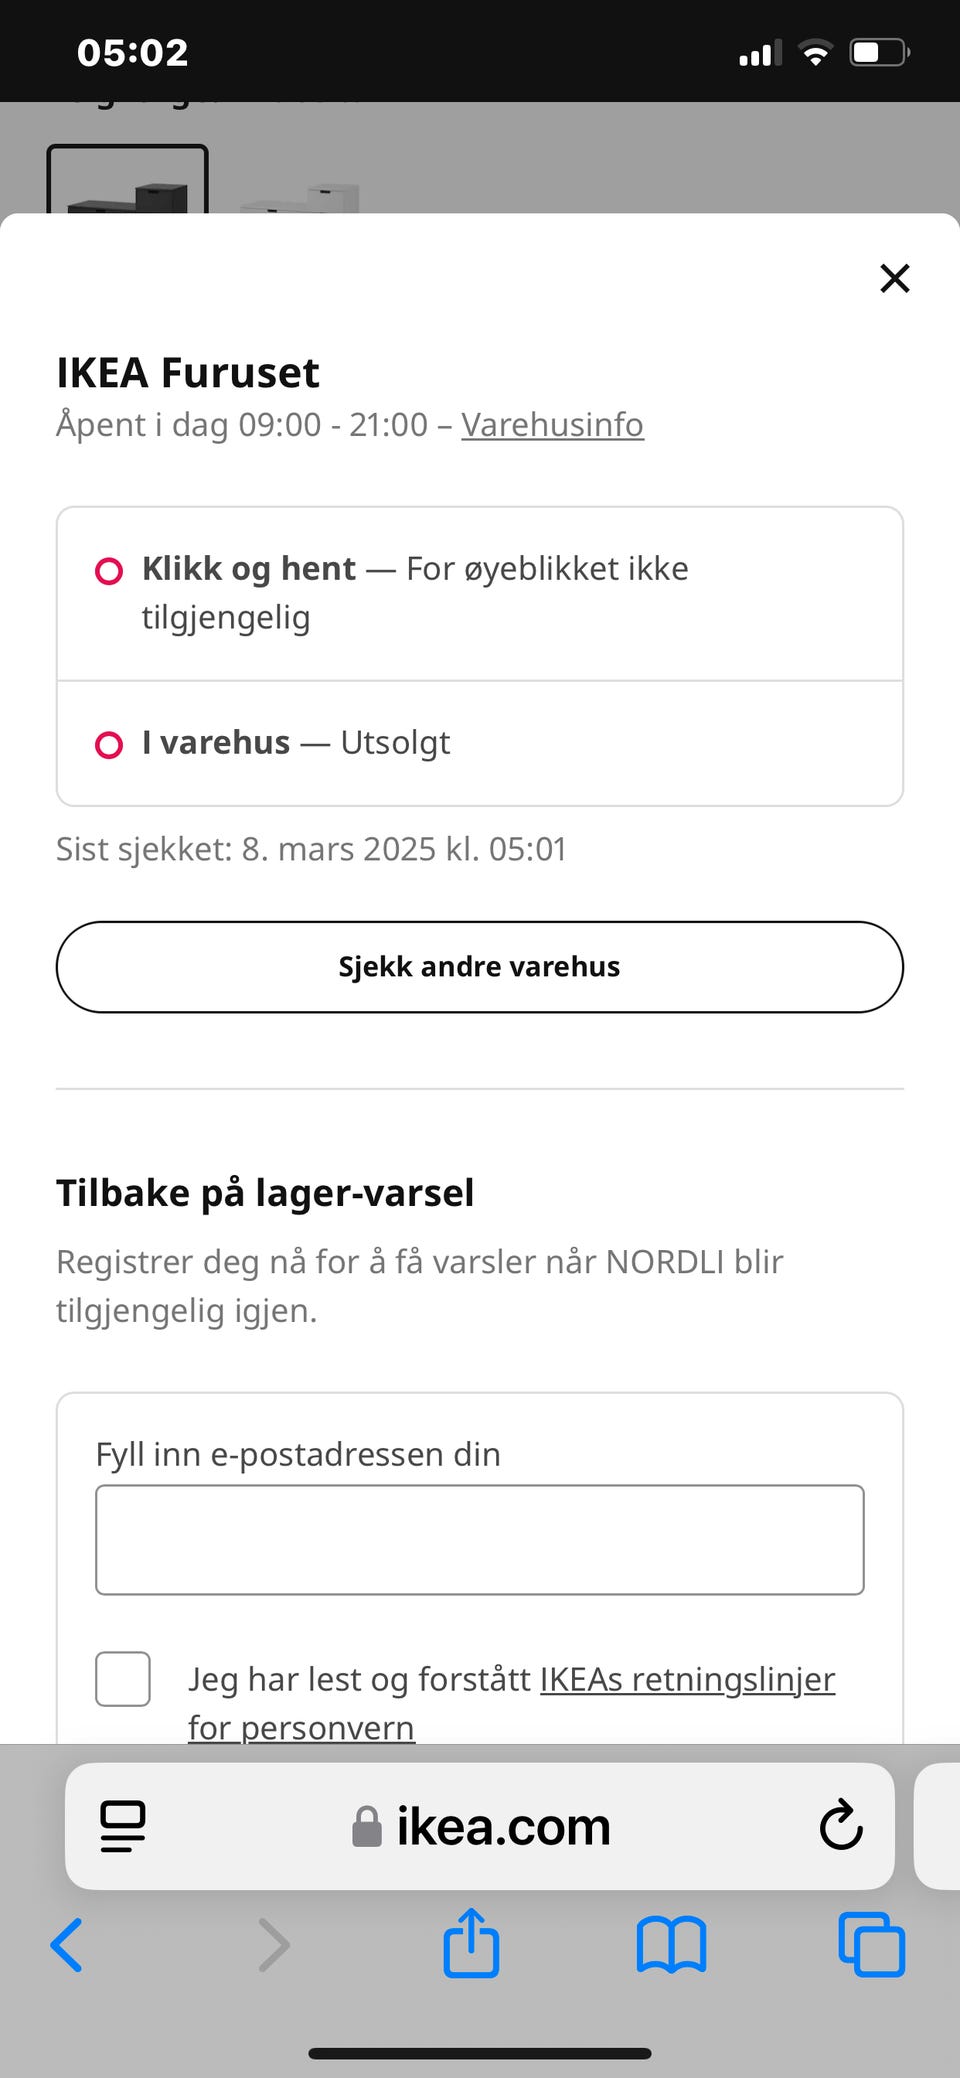
Task: Open the Safari share sheet icon
Action: (x=471, y=1943)
